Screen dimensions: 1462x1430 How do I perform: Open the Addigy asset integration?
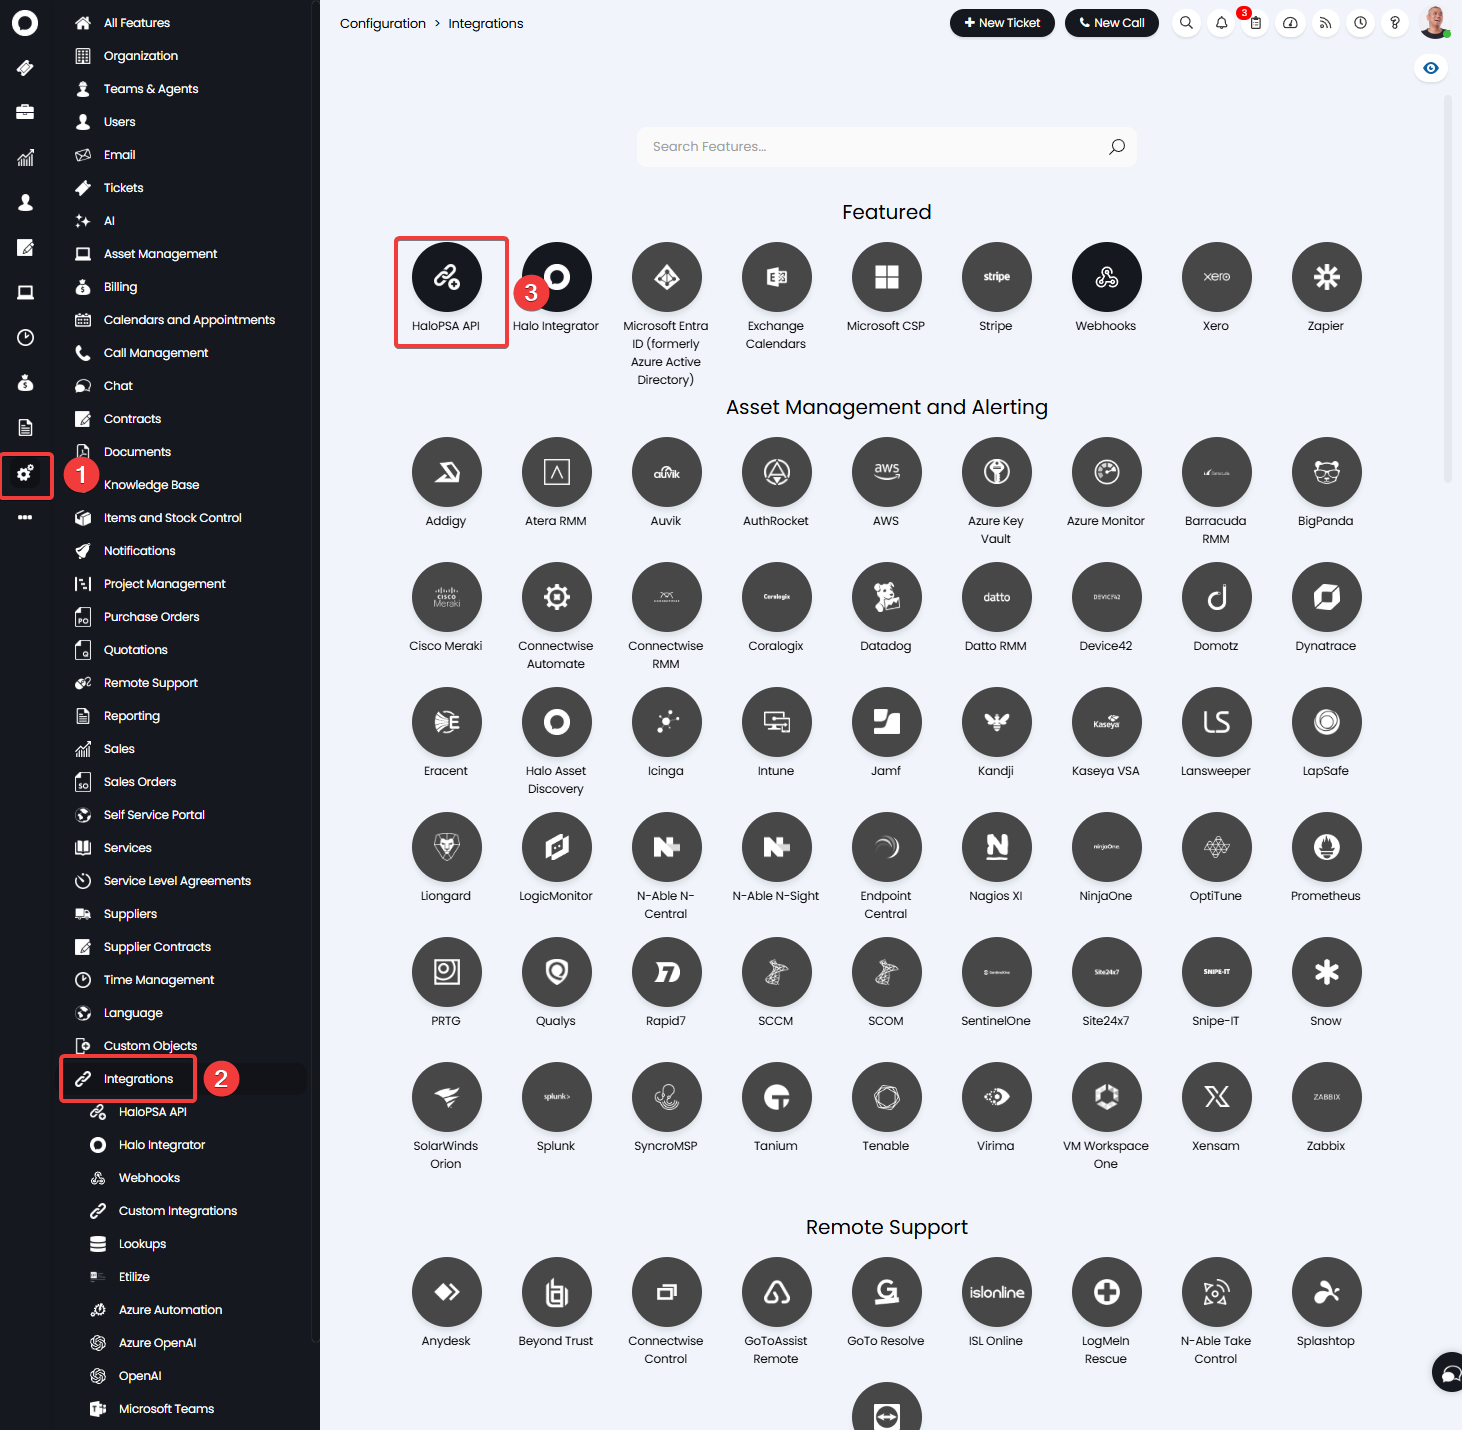tap(447, 472)
